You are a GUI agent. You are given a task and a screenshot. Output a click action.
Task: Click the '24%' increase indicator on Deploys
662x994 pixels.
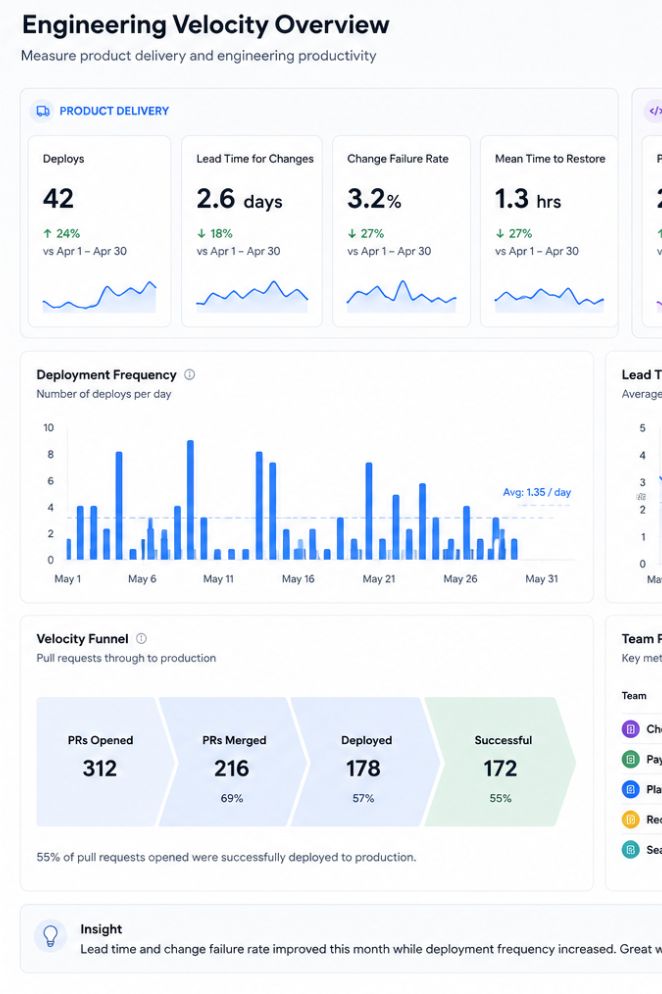(x=62, y=233)
